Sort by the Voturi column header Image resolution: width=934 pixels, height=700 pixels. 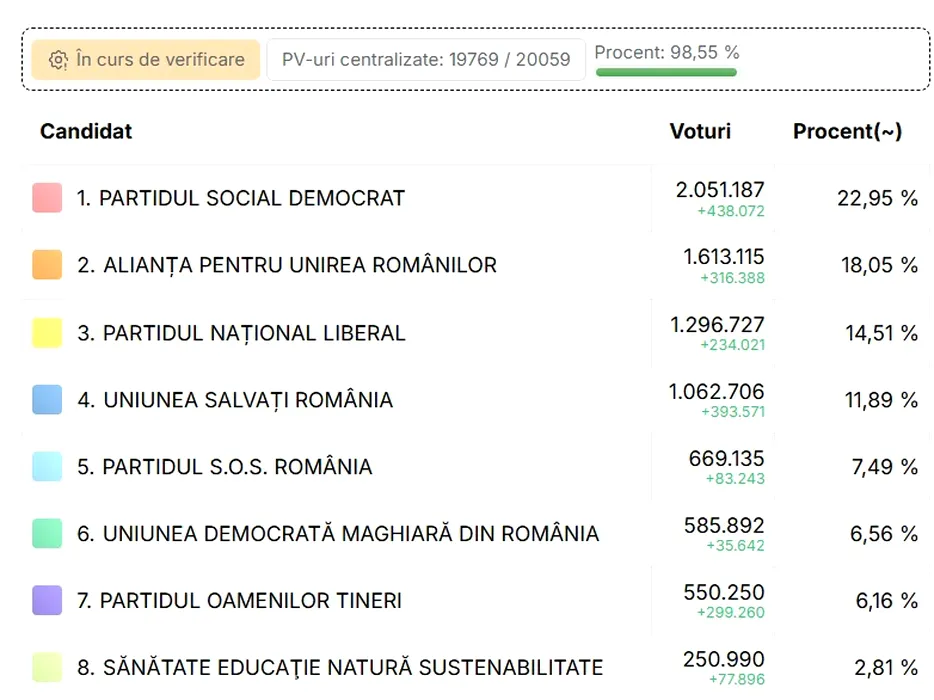700,131
